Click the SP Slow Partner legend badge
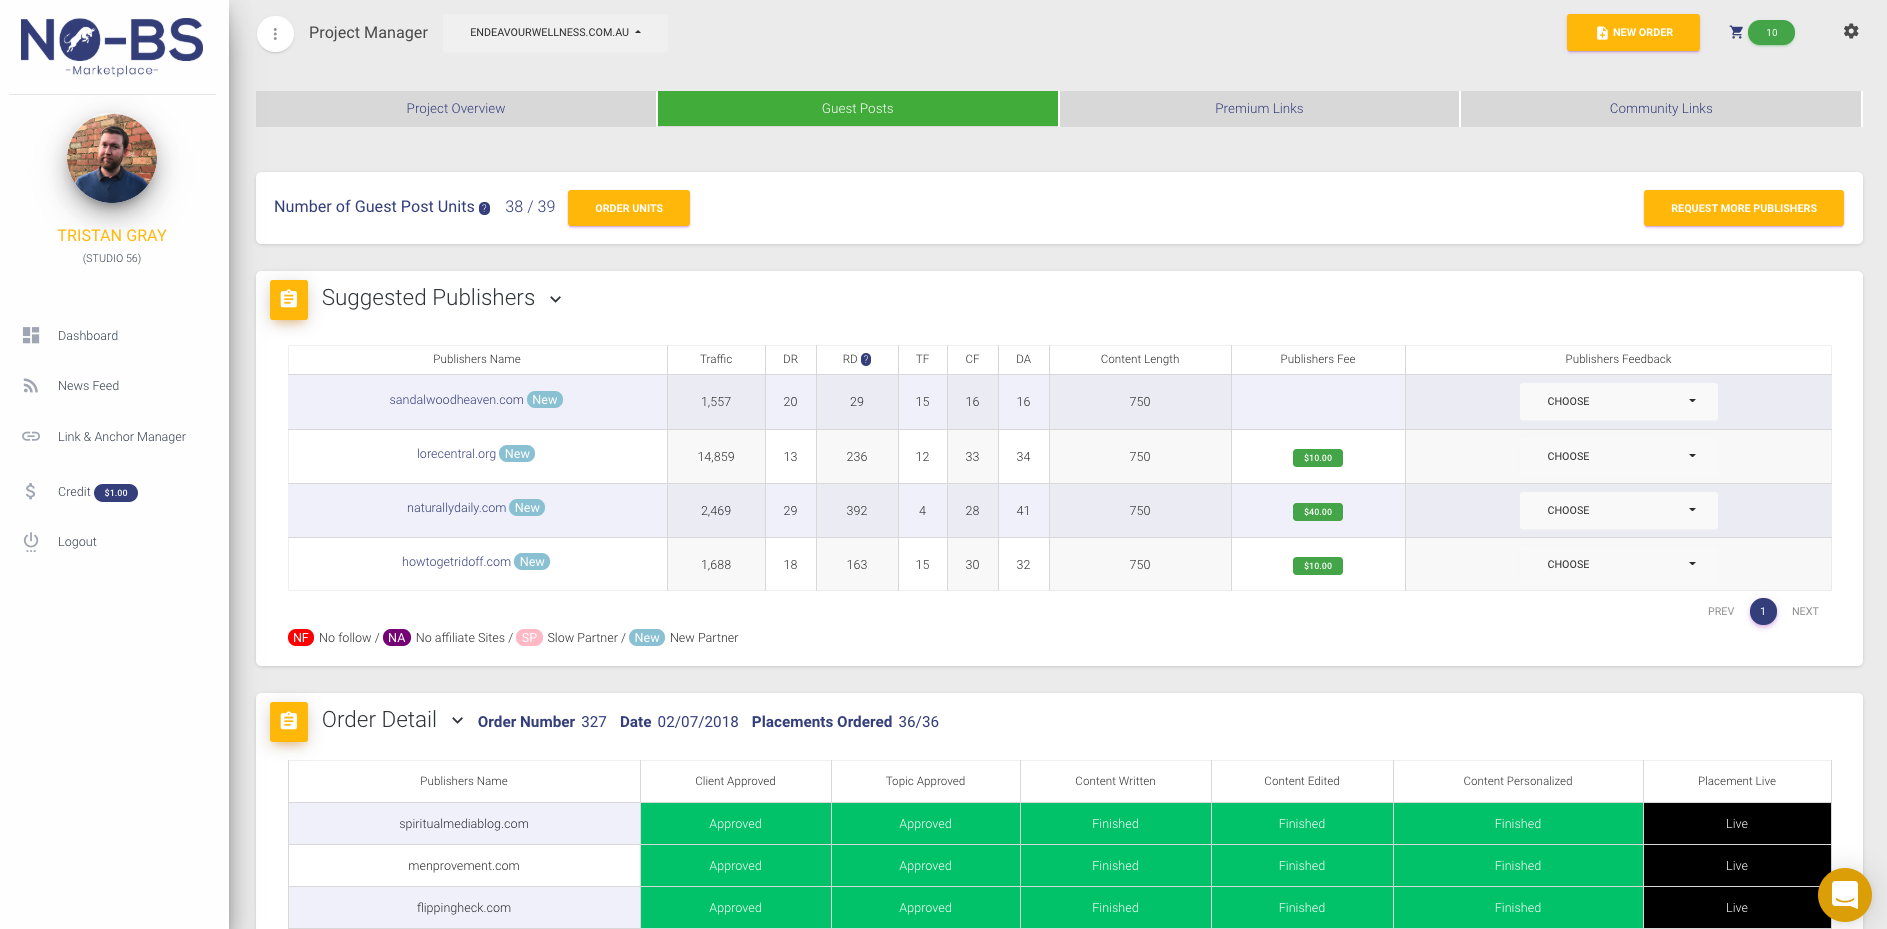The image size is (1887, 929). [529, 638]
